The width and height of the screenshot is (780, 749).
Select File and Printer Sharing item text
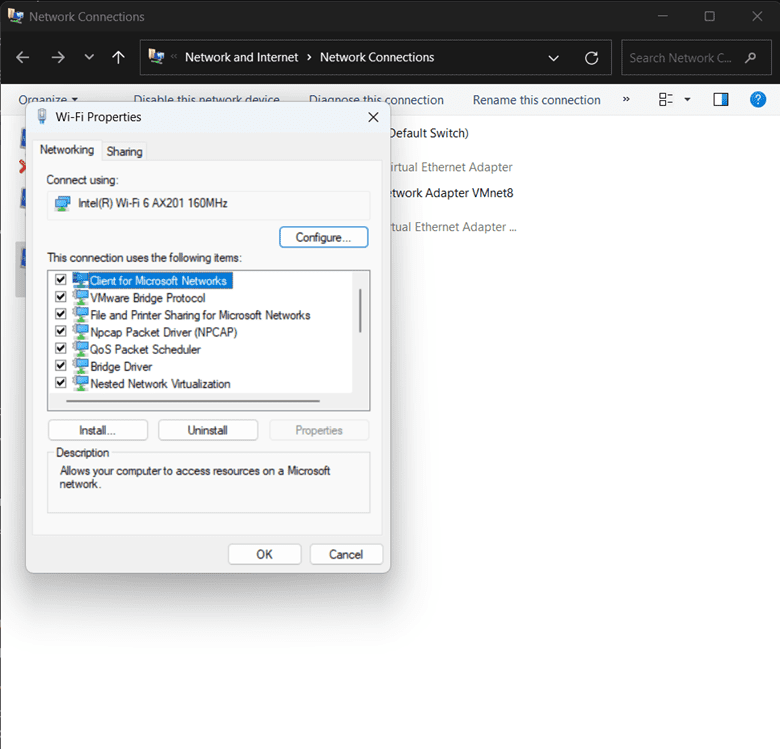pyautogui.click(x=200, y=315)
